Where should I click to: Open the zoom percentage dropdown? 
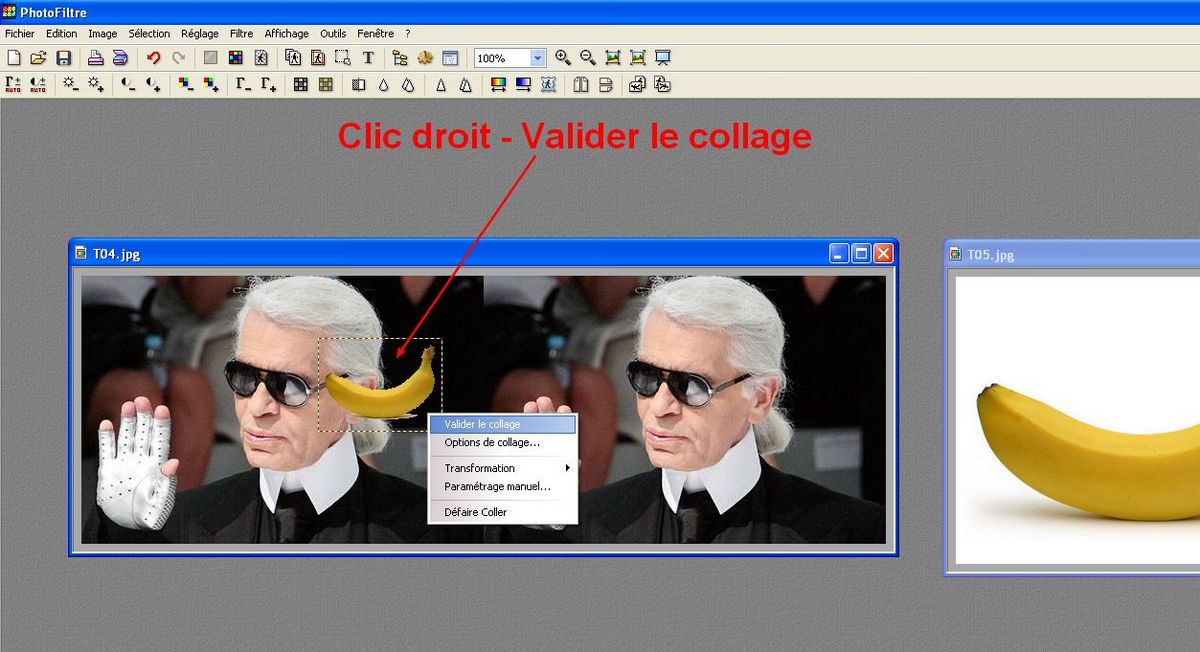[538, 59]
